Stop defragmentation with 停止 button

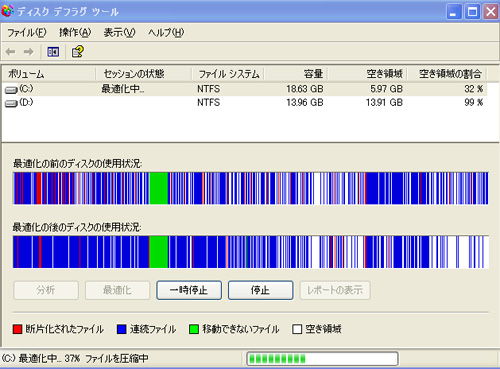point(261,290)
